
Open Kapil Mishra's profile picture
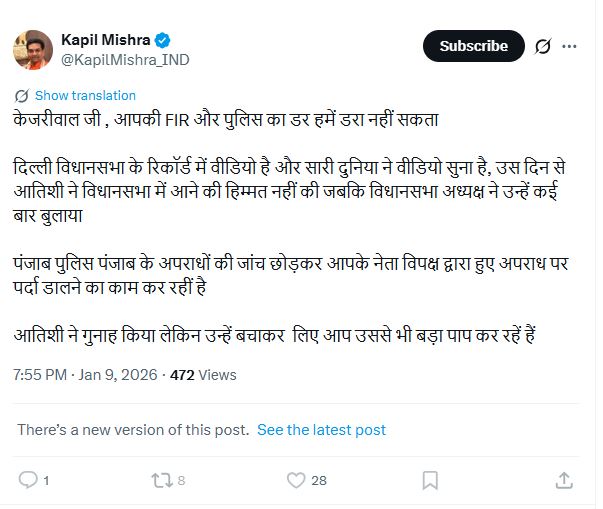(x=33, y=49)
